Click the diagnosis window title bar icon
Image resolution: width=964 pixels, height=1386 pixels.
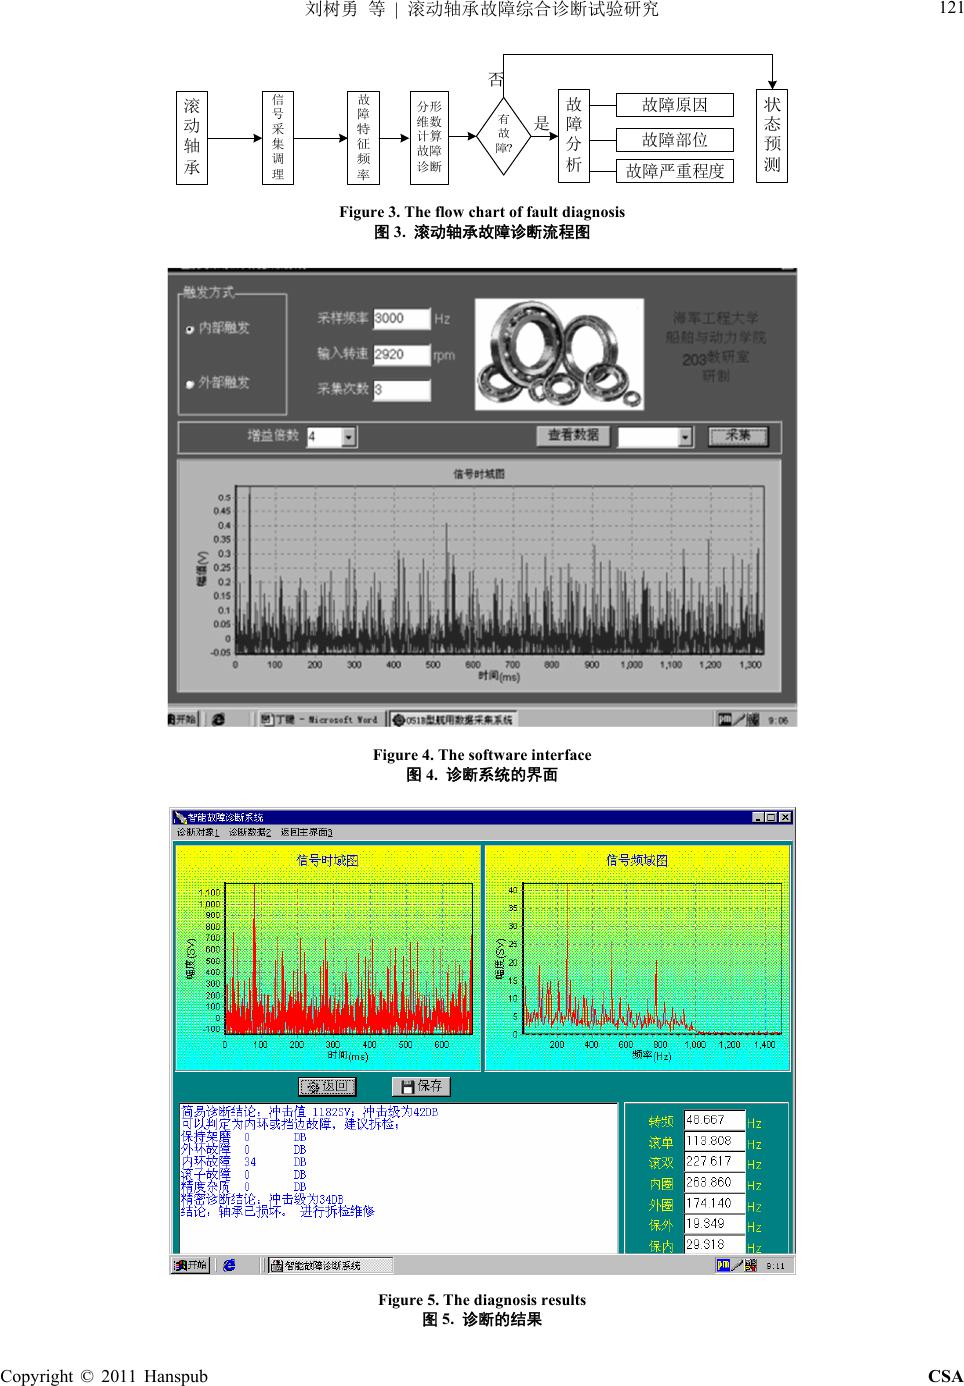click(x=181, y=817)
